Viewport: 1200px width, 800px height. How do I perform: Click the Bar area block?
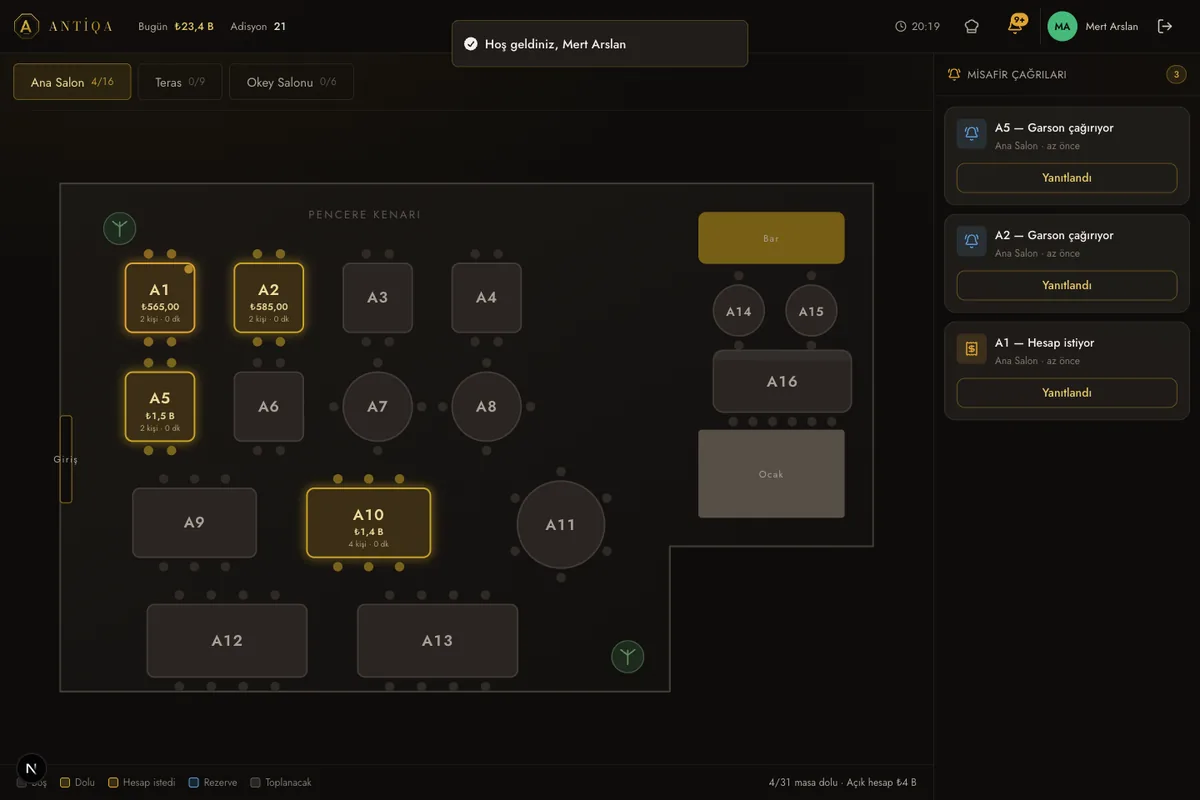point(771,238)
